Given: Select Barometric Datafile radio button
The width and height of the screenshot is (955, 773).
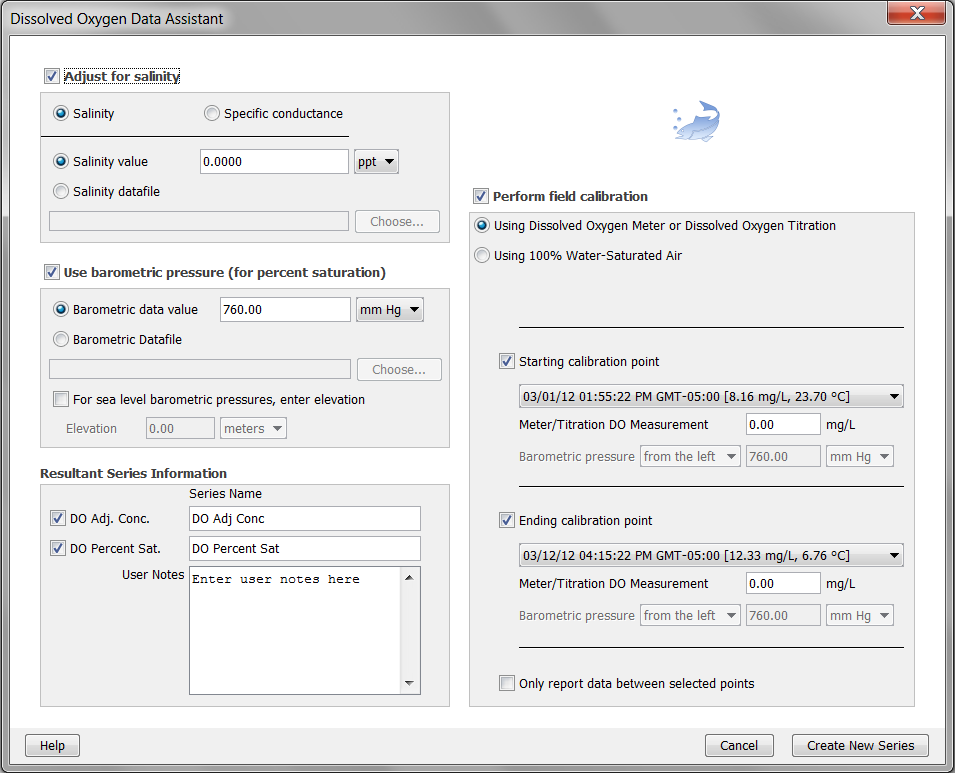Looking at the screenshot, I should [x=62, y=340].
